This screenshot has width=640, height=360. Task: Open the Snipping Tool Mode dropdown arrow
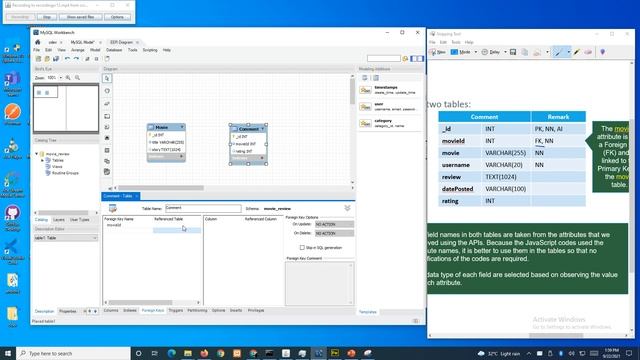click(476, 52)
